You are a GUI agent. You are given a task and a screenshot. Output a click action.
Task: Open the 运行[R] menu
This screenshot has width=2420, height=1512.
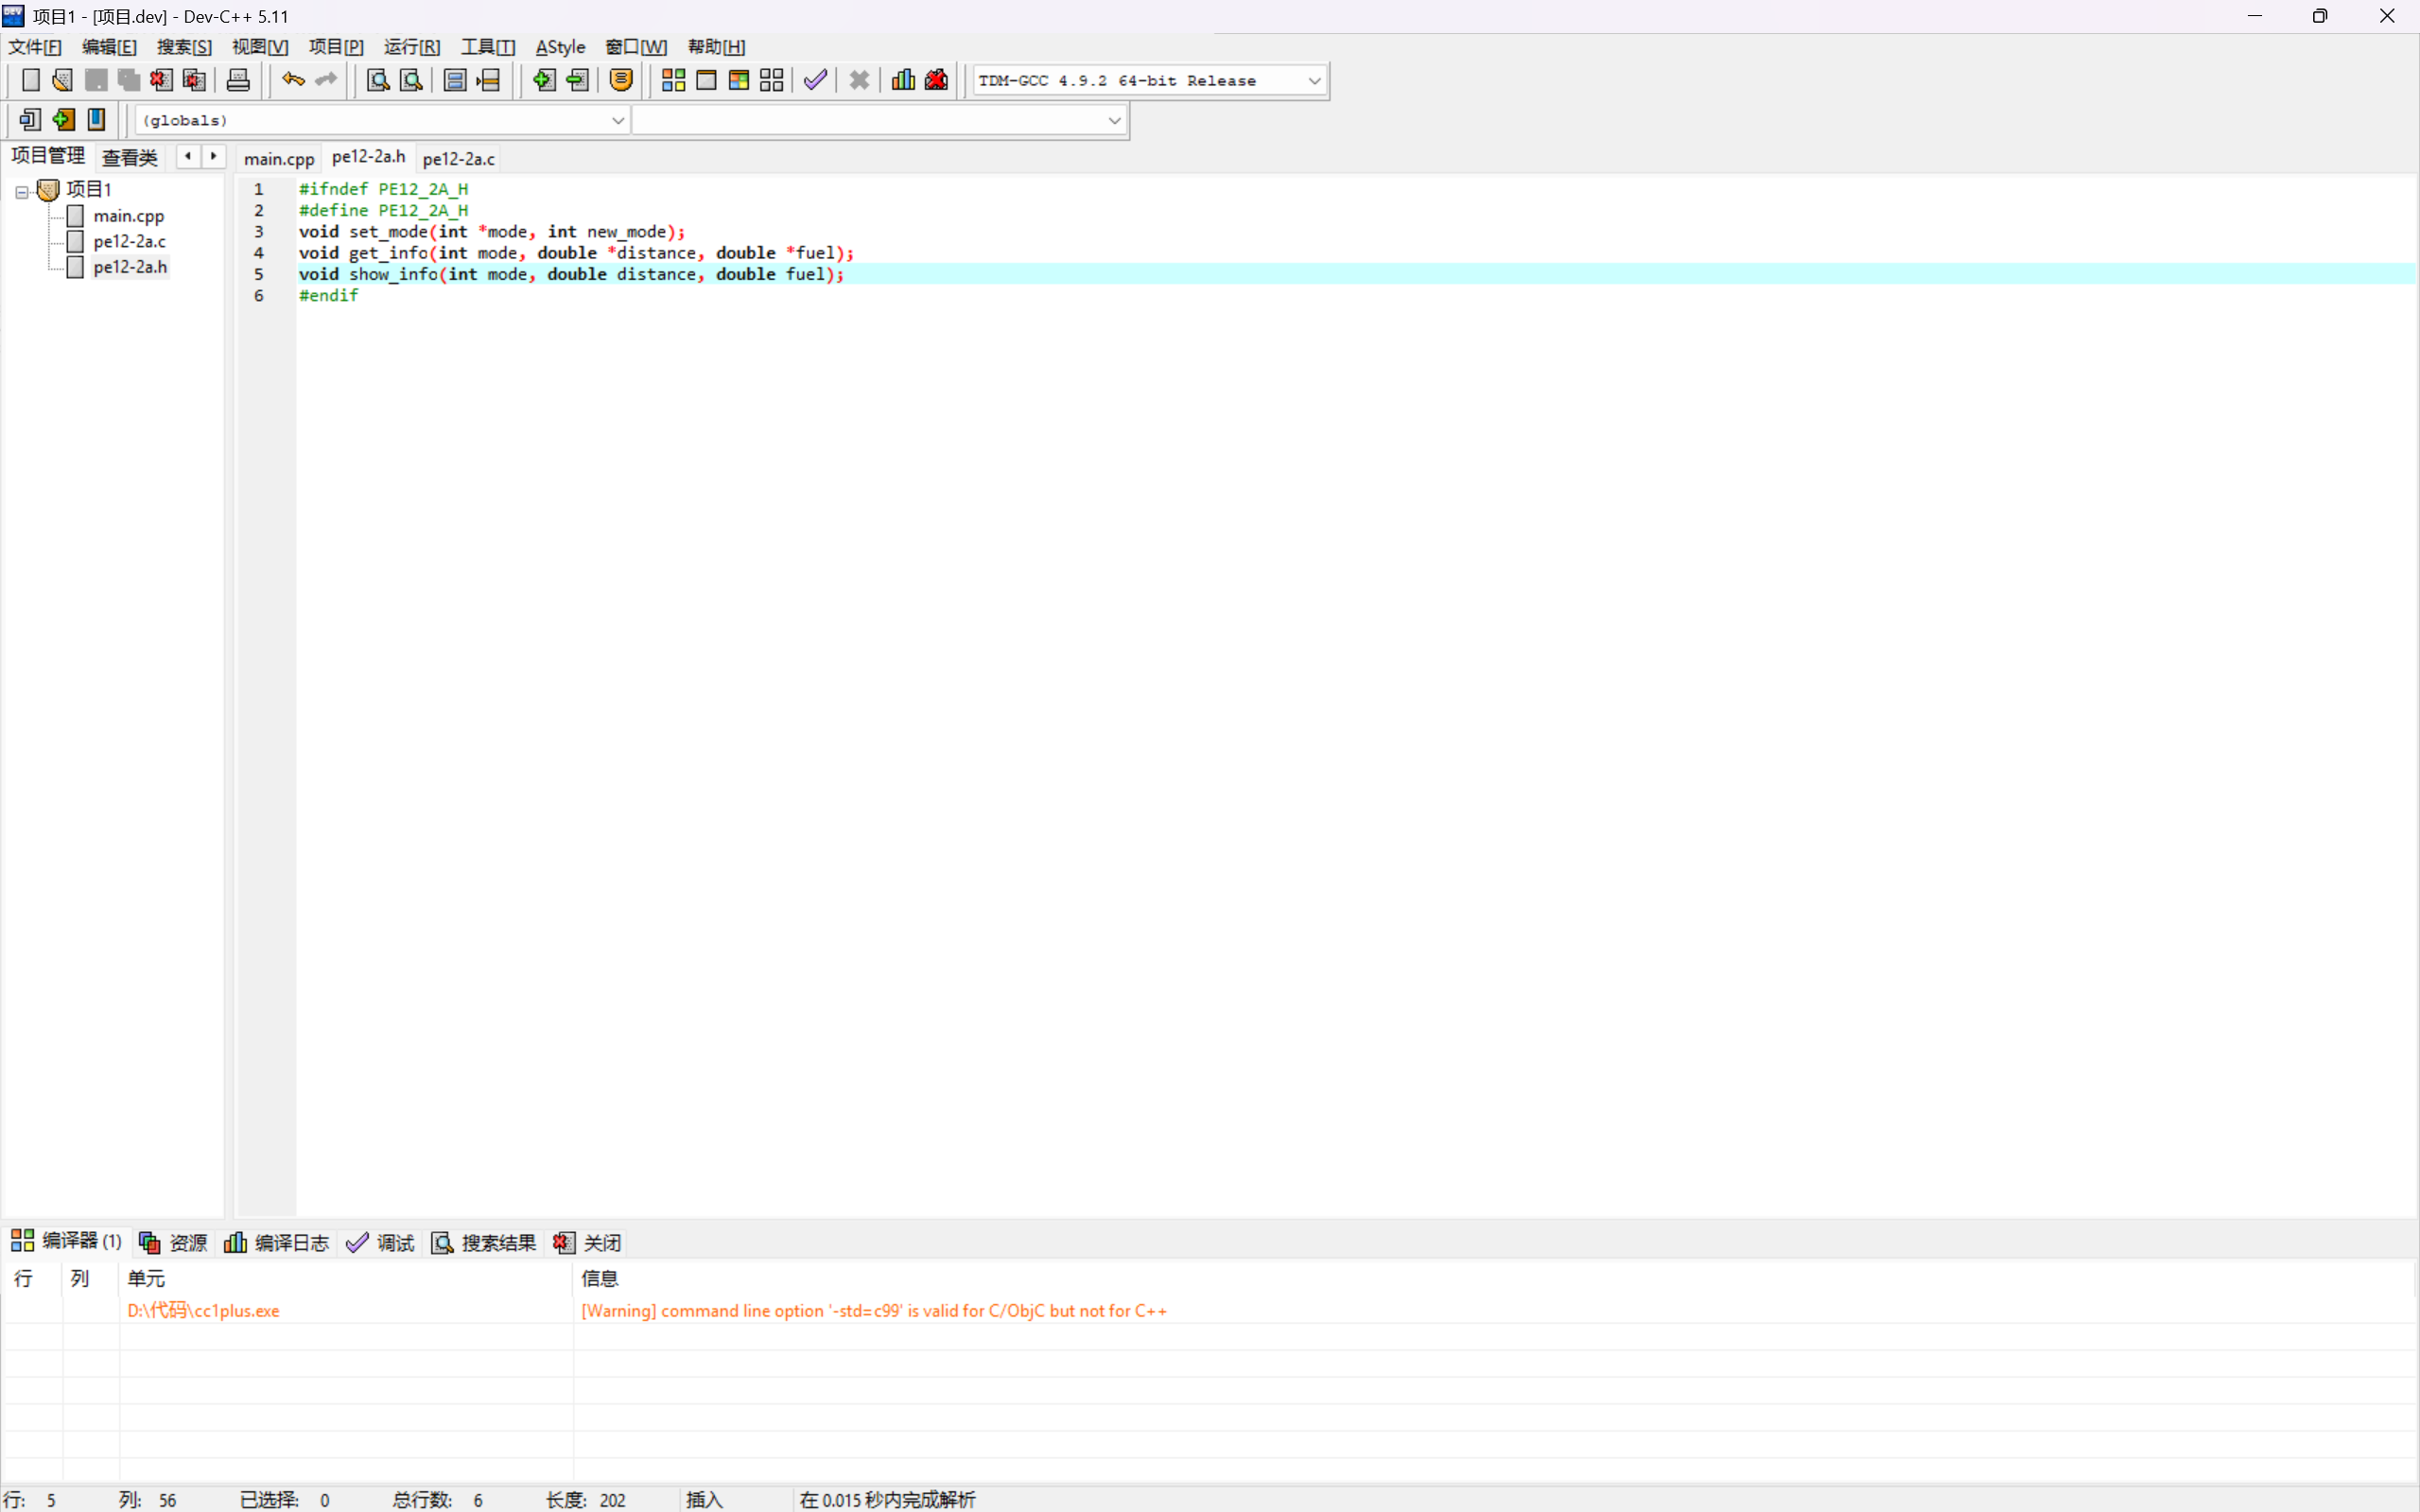pyautogui.click(x=411, y=47)
